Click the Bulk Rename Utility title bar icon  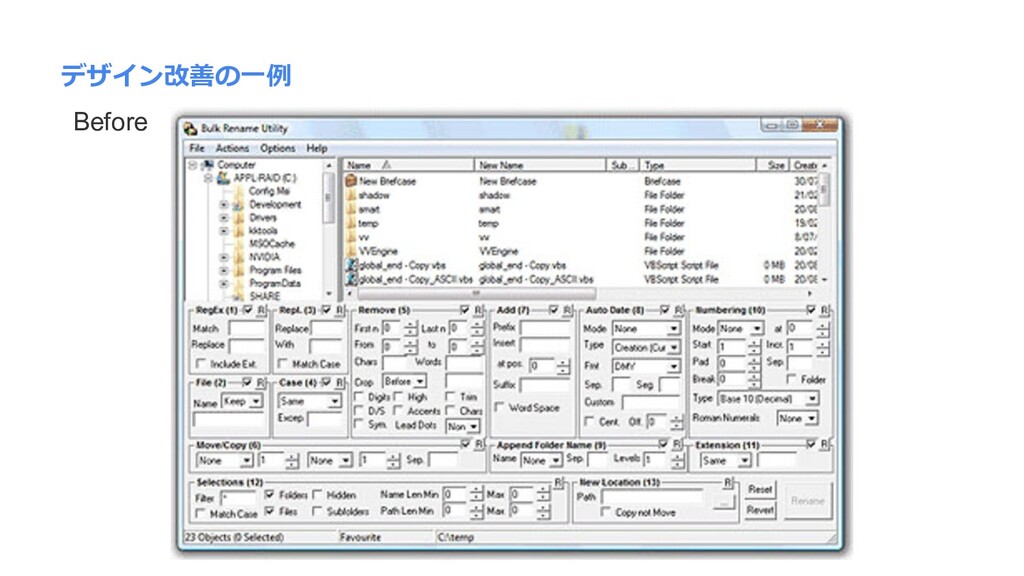click(191, 129)
